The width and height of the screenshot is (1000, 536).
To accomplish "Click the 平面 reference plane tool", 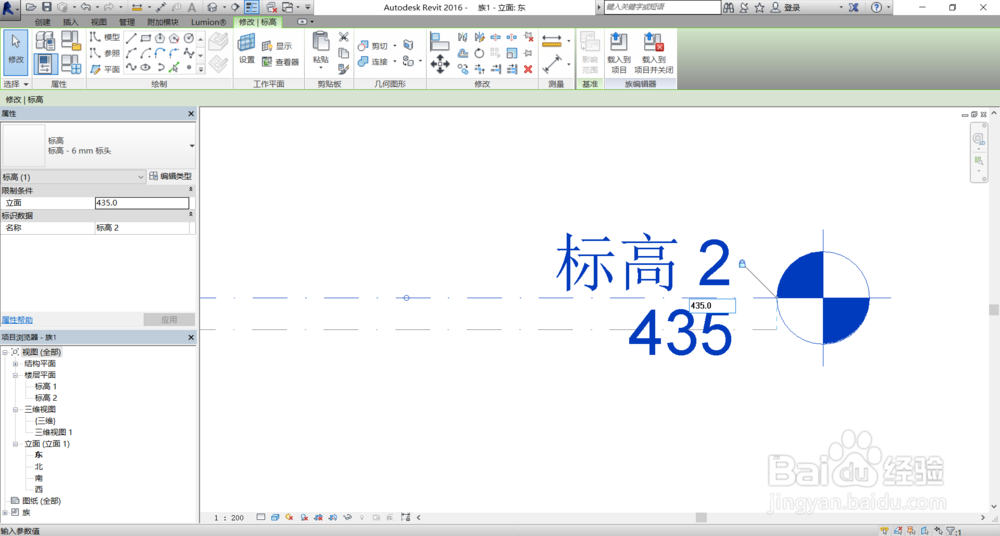I will (x=105, y=69).
